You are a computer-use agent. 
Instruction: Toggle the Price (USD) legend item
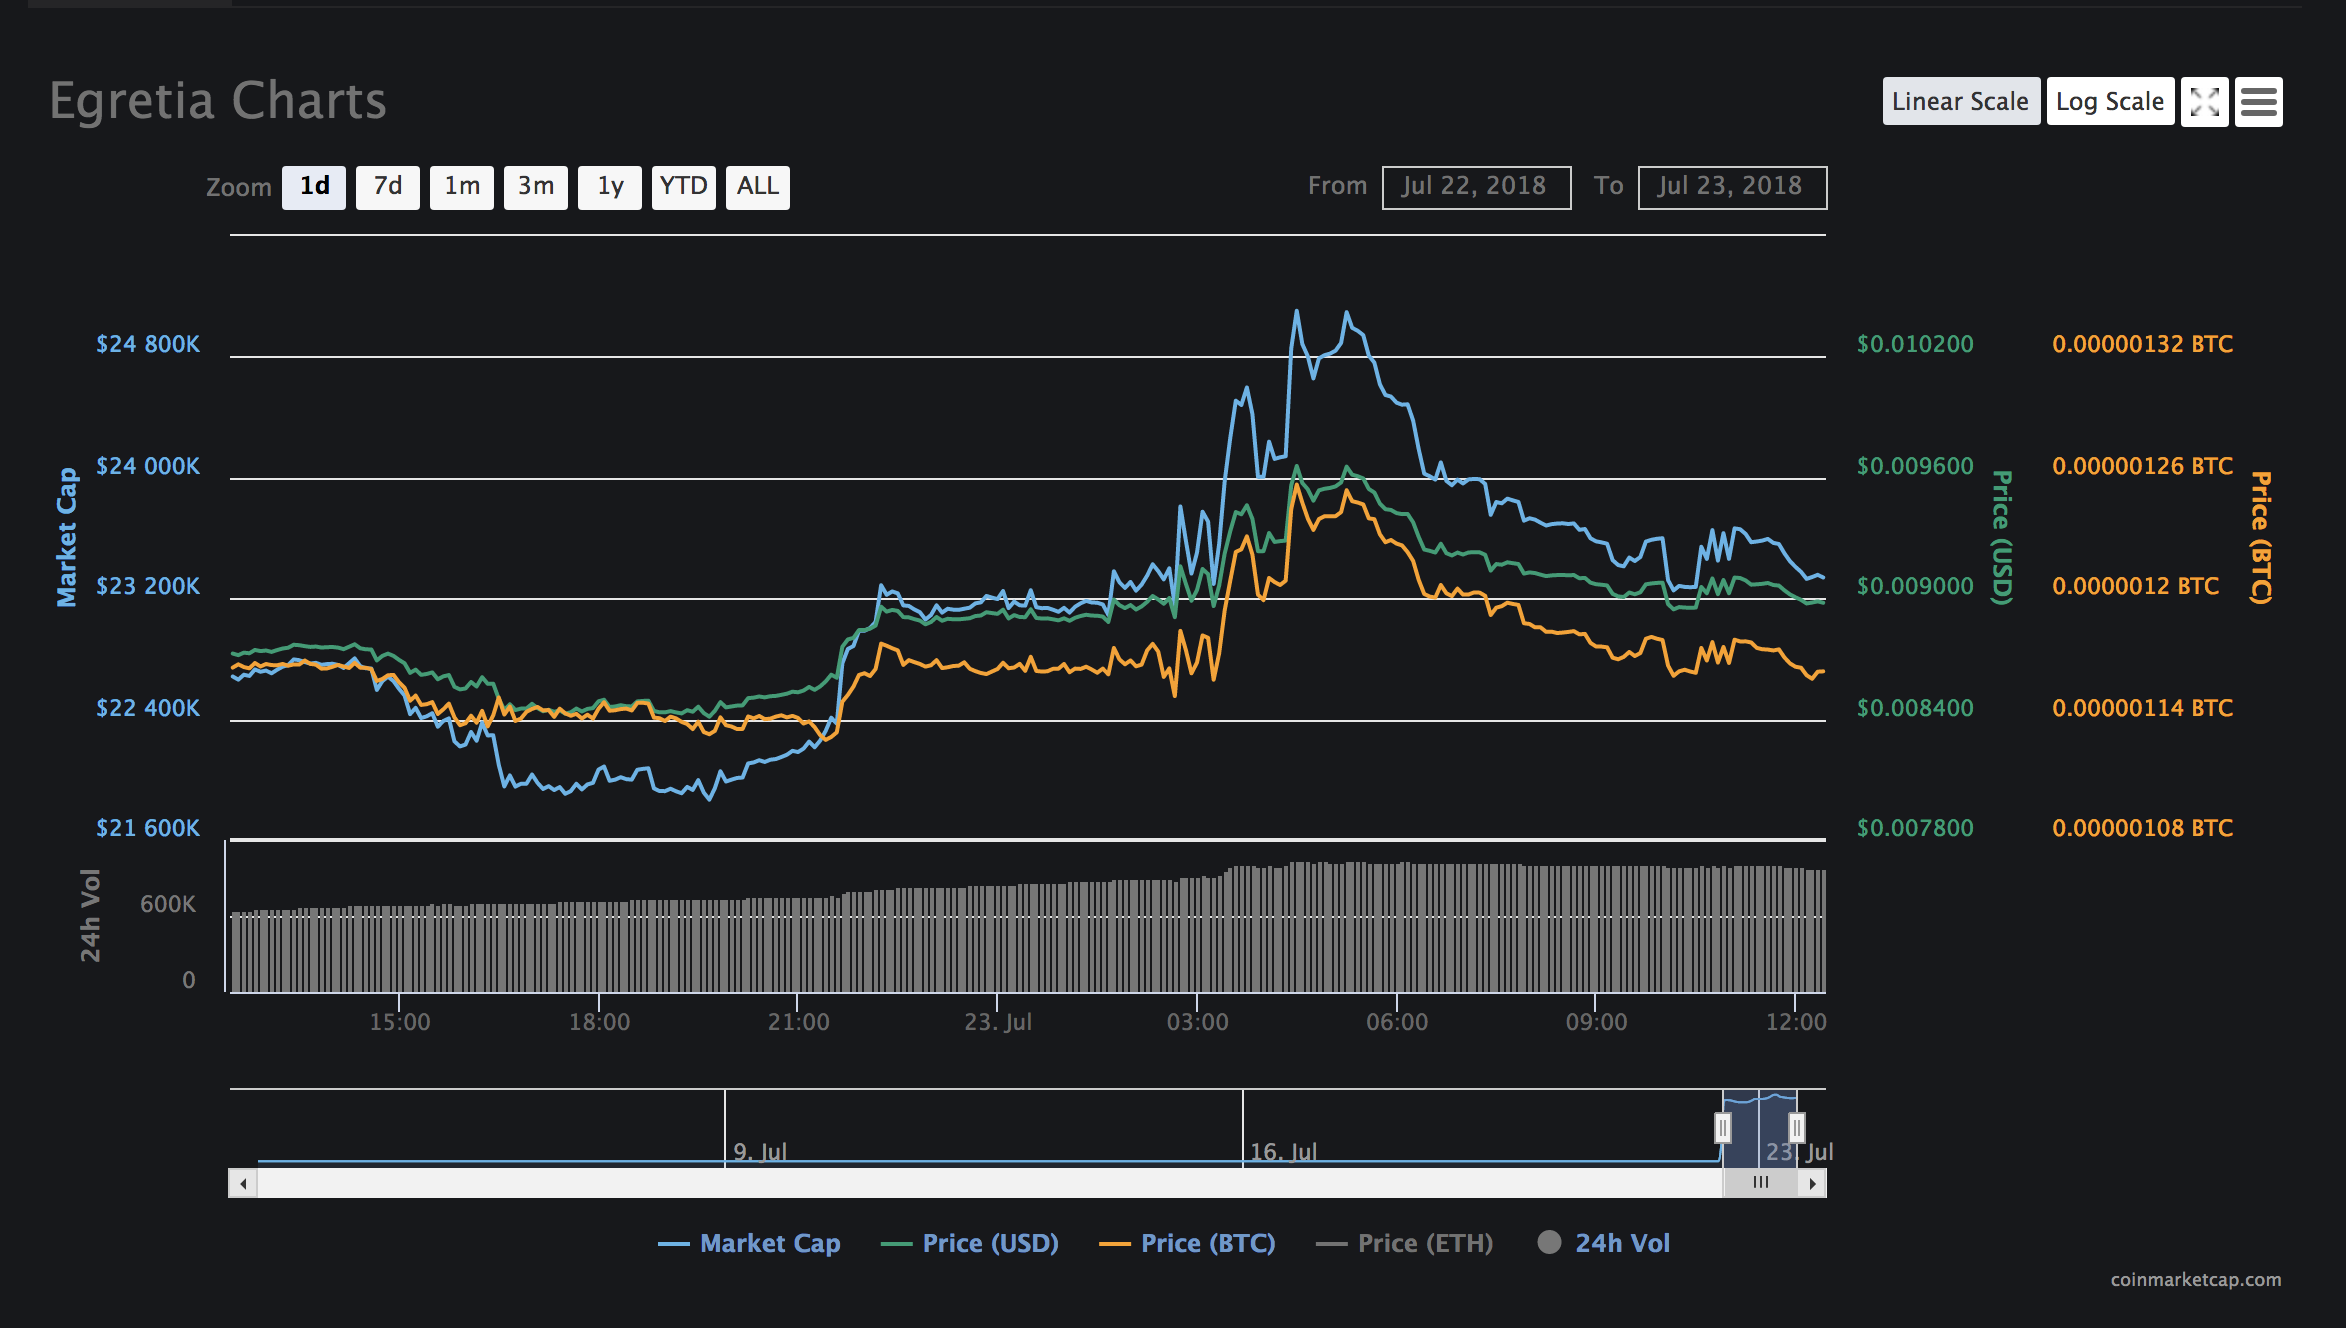click(969, 1243)
